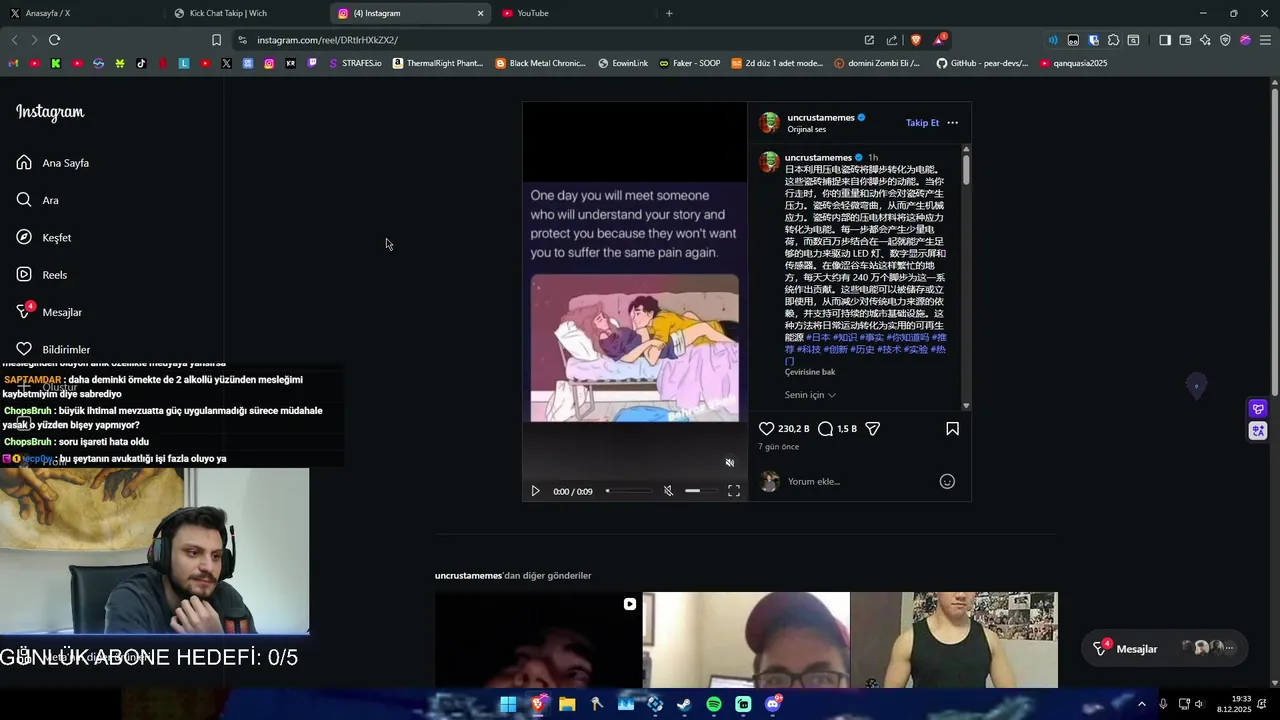Open the thumbnail of man in black tank top
The image size is (1280, 720).
[x=954, y=640]
